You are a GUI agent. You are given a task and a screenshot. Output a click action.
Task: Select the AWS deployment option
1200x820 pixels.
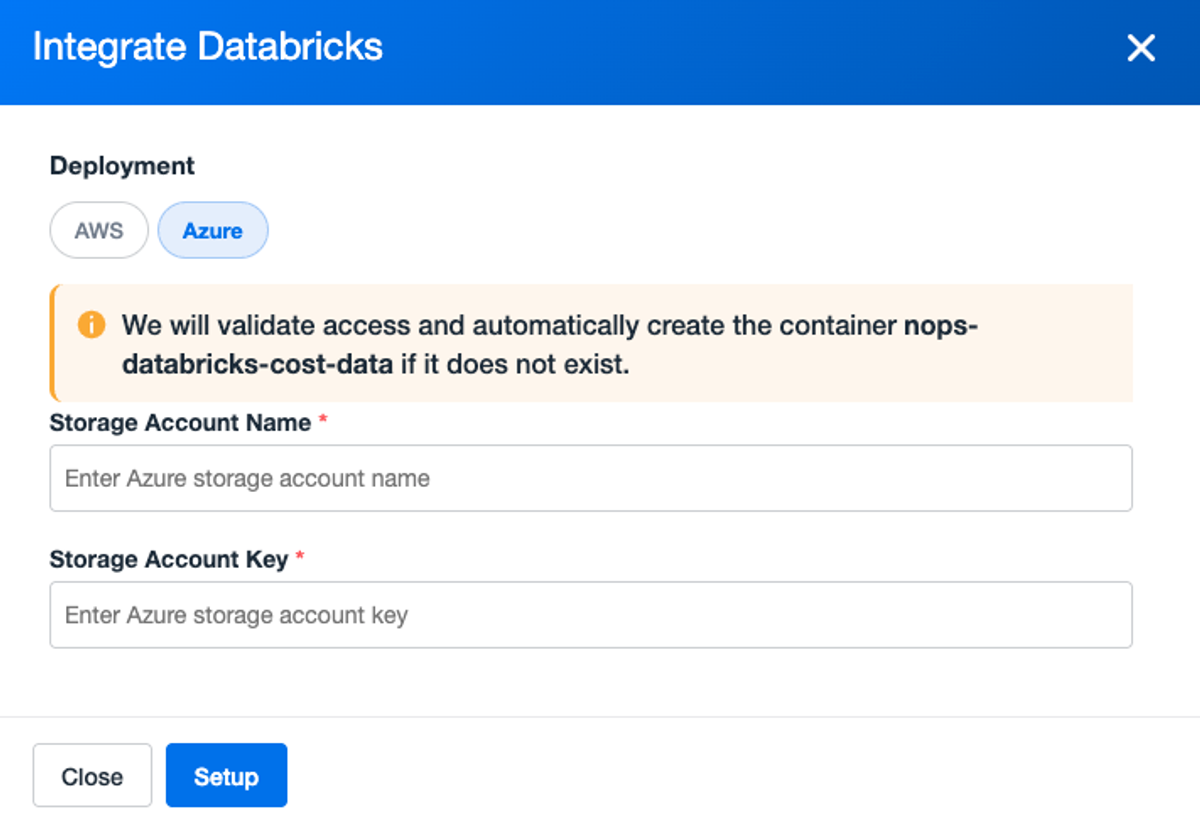[x=99, y=230]
